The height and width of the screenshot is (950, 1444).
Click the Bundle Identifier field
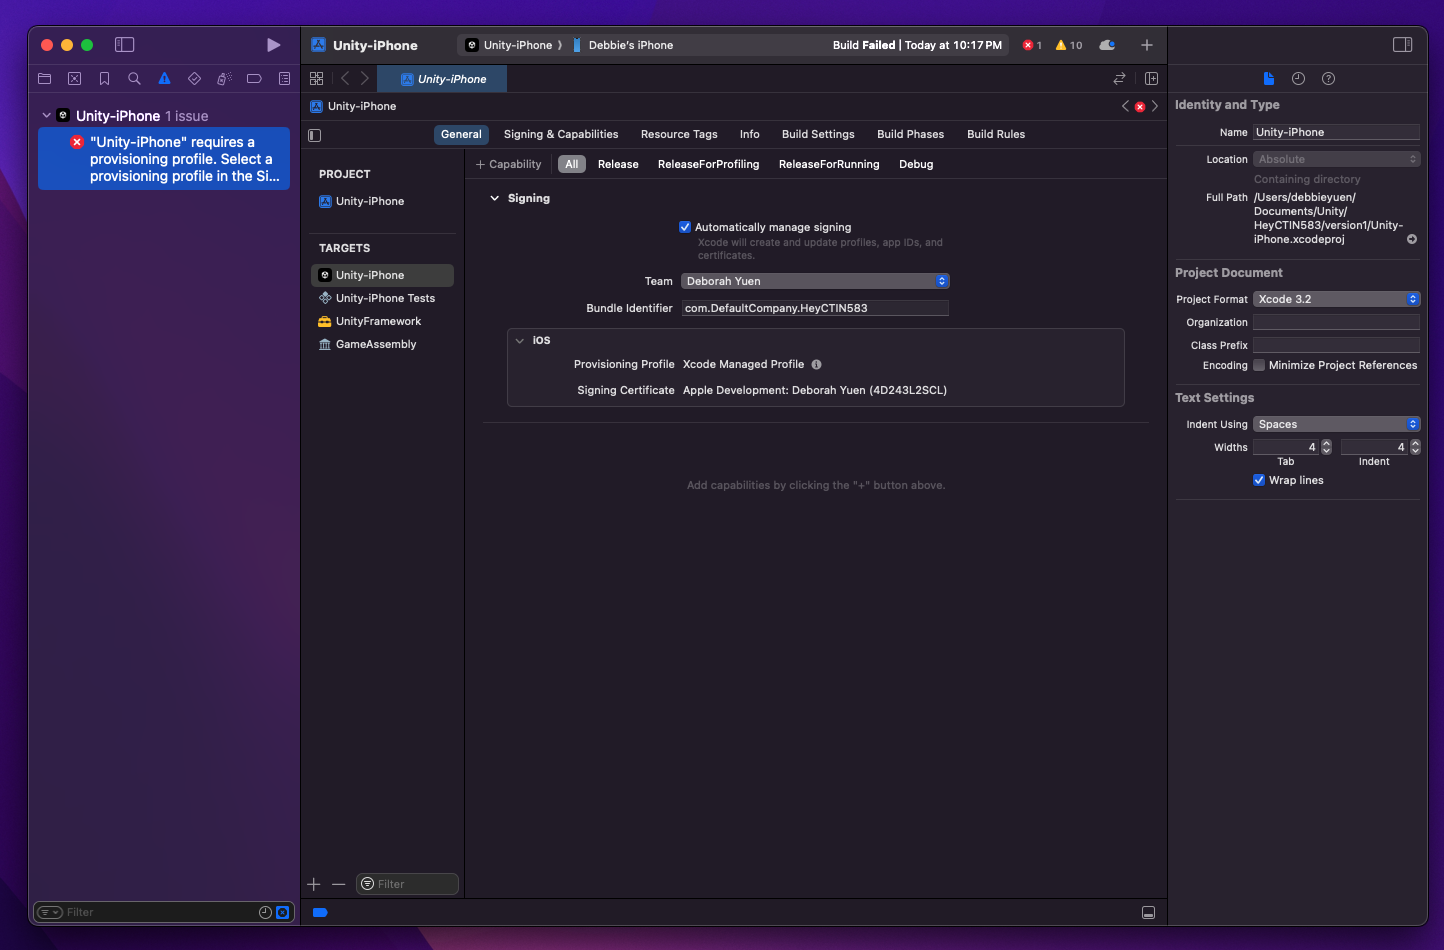point(815,308)
